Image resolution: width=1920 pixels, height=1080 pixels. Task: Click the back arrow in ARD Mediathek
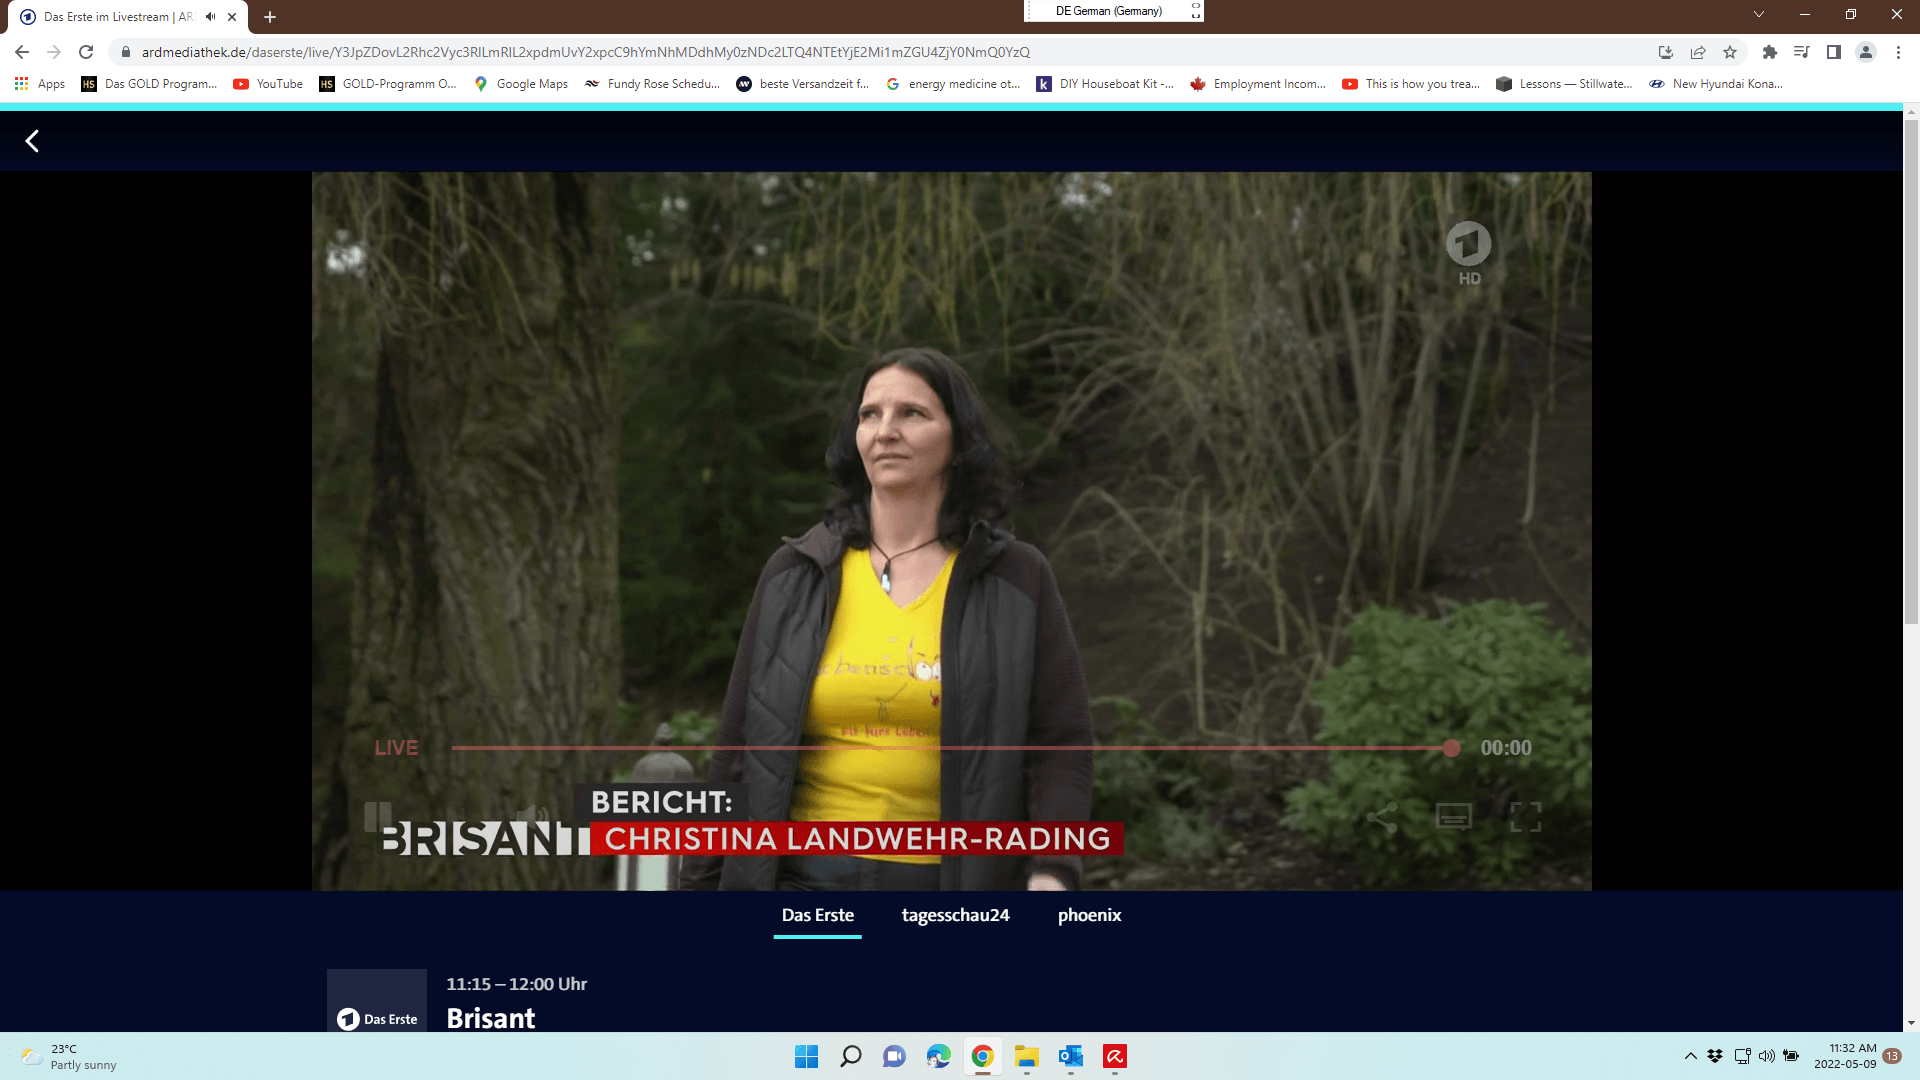32,141
